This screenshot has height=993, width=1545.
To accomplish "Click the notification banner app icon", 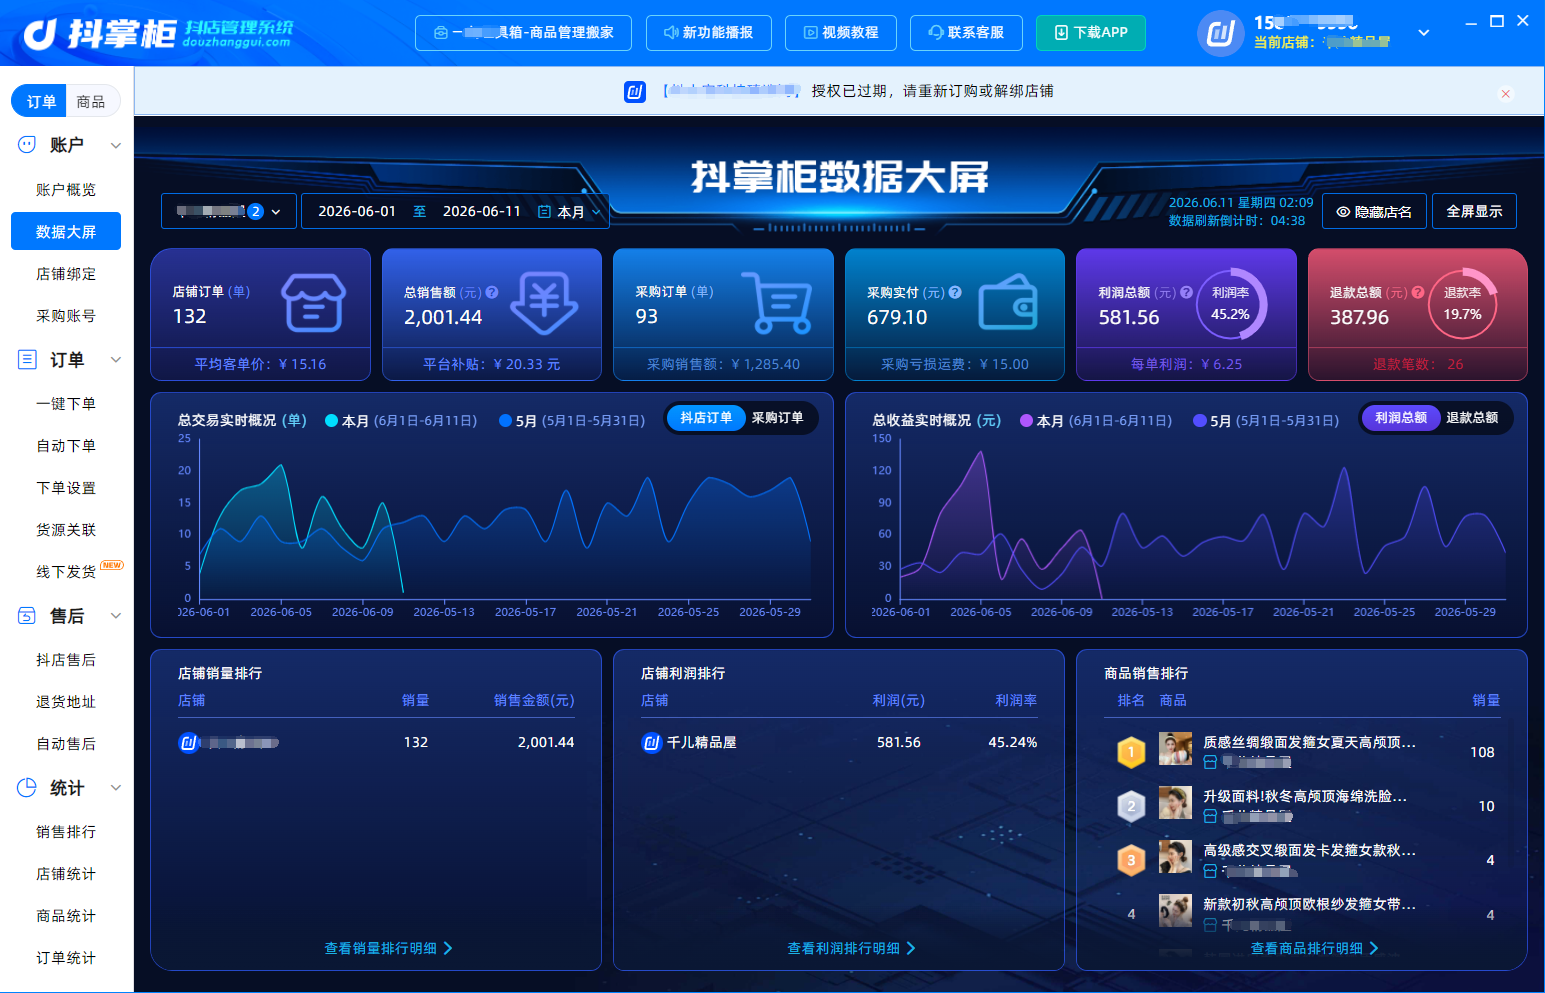I will (635, 92).
